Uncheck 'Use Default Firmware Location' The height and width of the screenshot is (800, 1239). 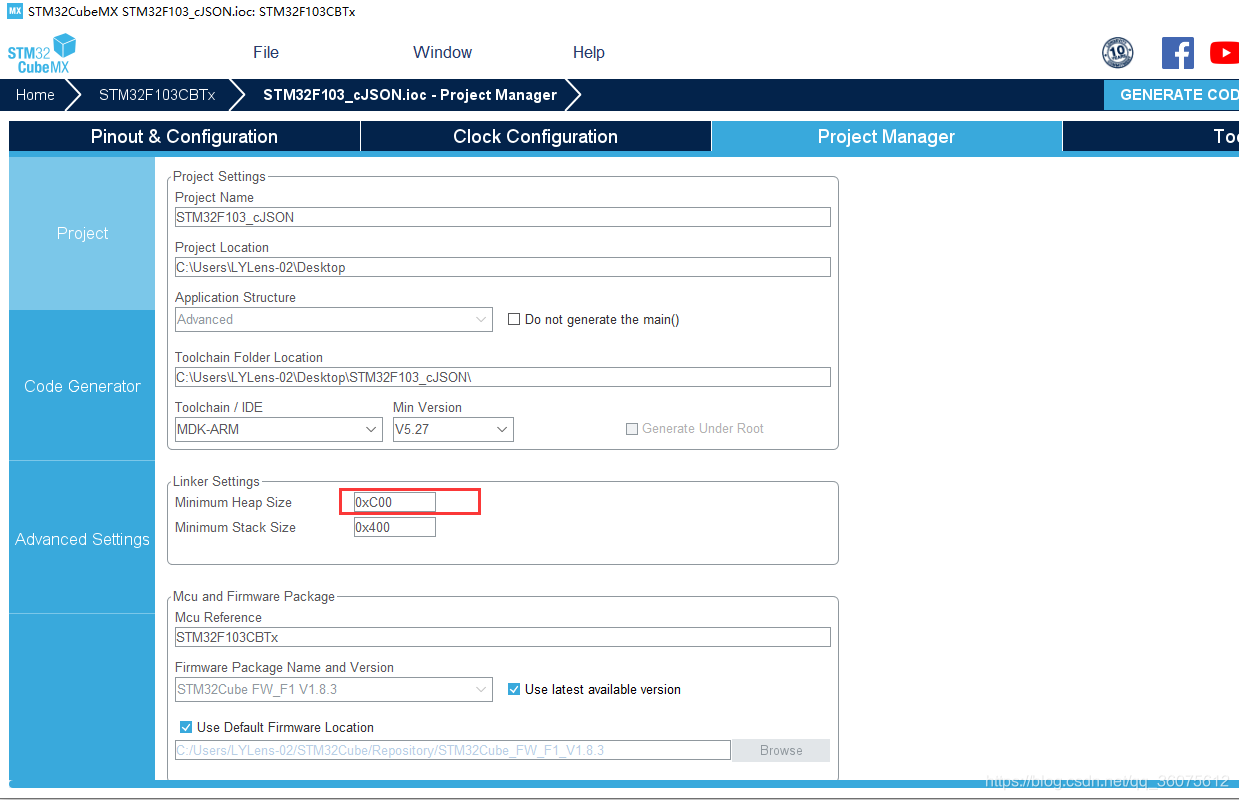click(186, 727)
